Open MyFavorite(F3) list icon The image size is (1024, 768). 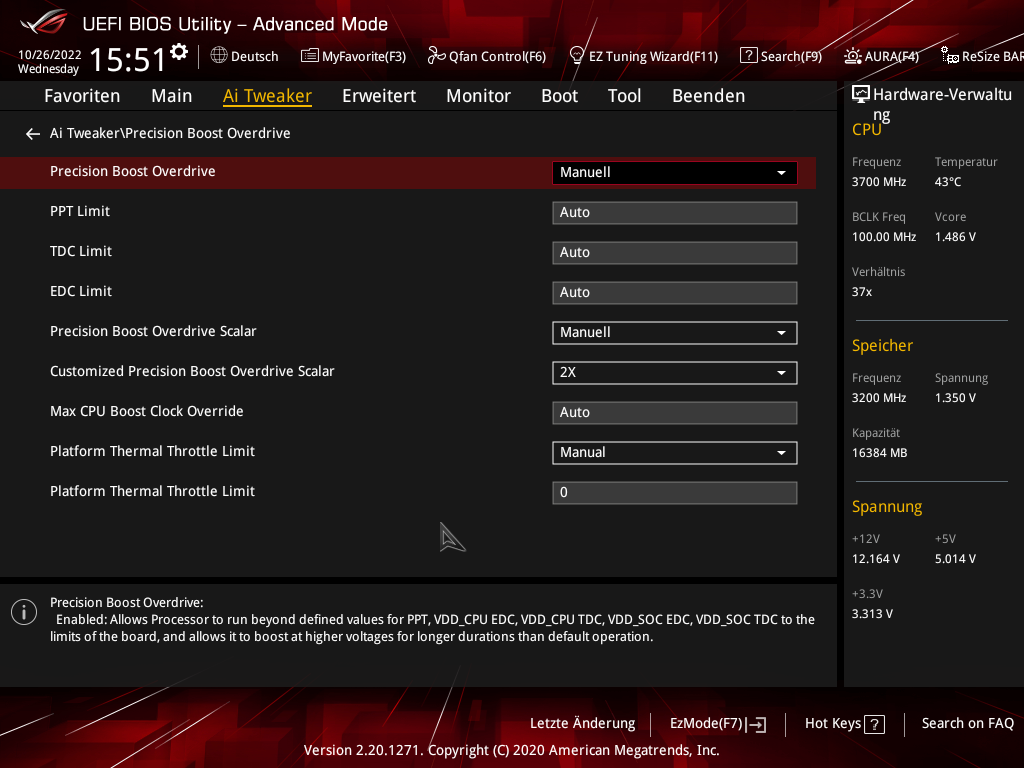point(310,56)
